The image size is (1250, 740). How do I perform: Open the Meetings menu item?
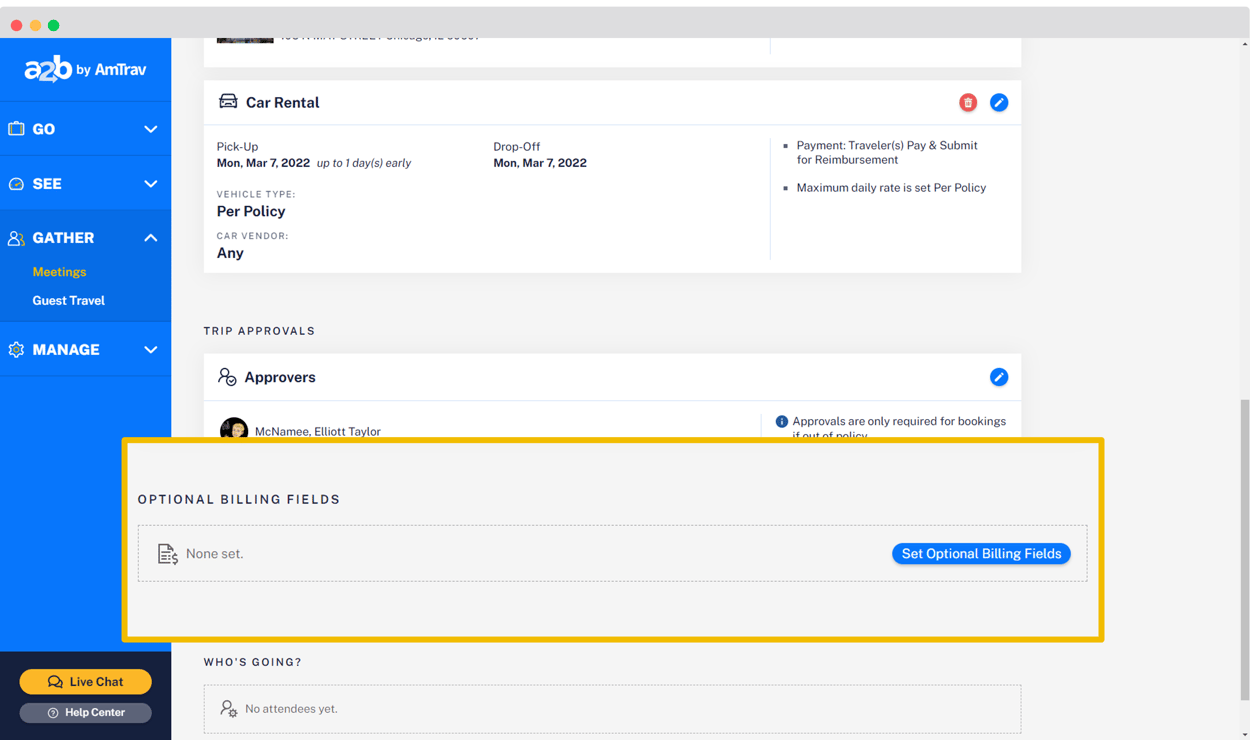(59, 271)
